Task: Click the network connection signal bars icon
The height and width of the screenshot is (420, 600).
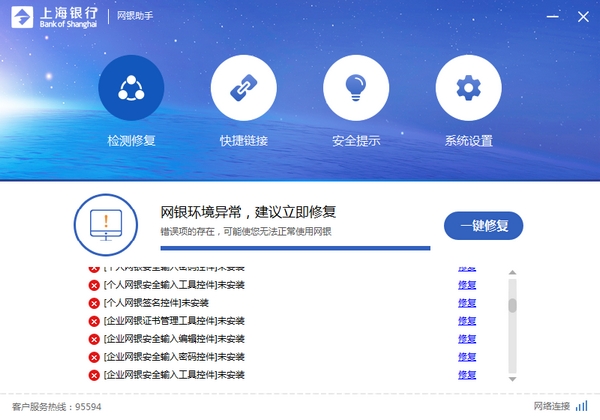Action: 582,406
